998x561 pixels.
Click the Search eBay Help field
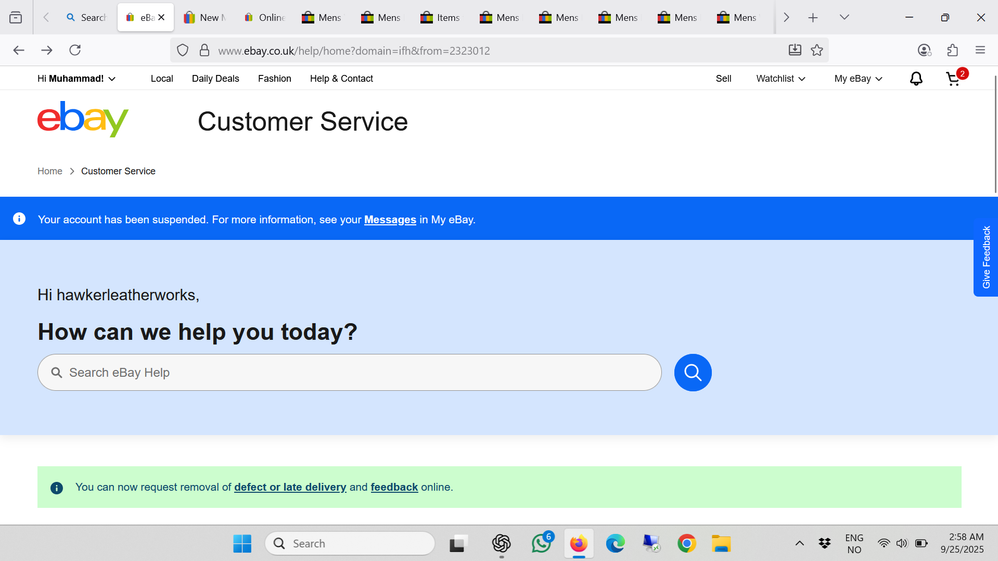(349, 373)
